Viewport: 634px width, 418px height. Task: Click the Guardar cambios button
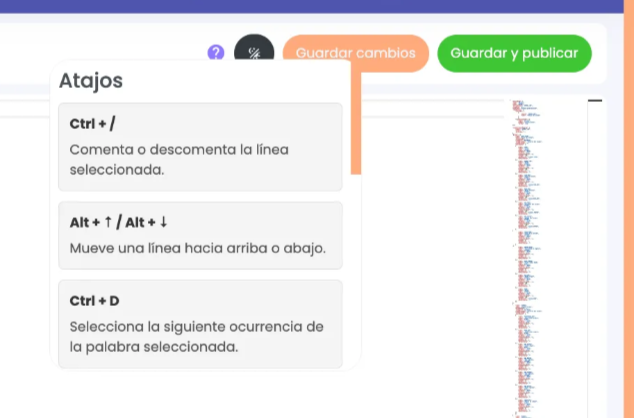[x=355, y=53]
